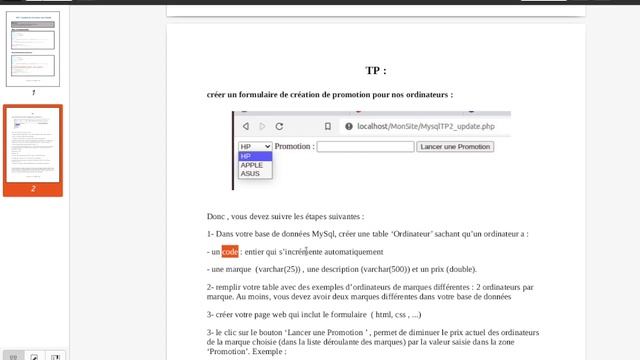Click the 'TP :' heading

pyautogui.click(x=376, y=71)
